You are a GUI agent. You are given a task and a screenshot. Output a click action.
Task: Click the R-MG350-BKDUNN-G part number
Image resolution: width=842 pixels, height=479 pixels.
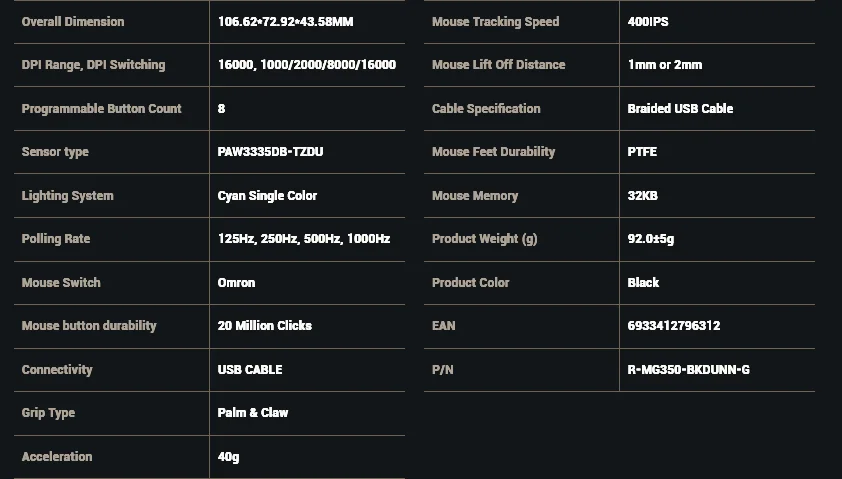(688, 370)
